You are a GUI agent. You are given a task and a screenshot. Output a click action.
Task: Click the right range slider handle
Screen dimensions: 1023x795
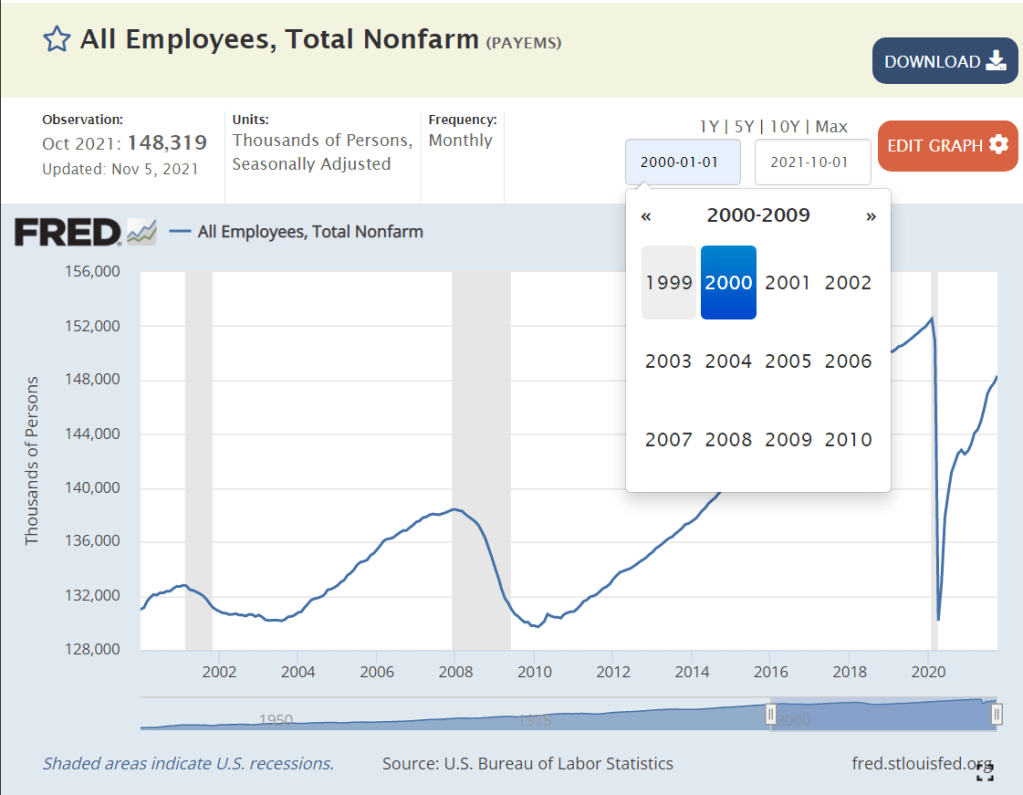pyautogui.click(x=995, y=713)
